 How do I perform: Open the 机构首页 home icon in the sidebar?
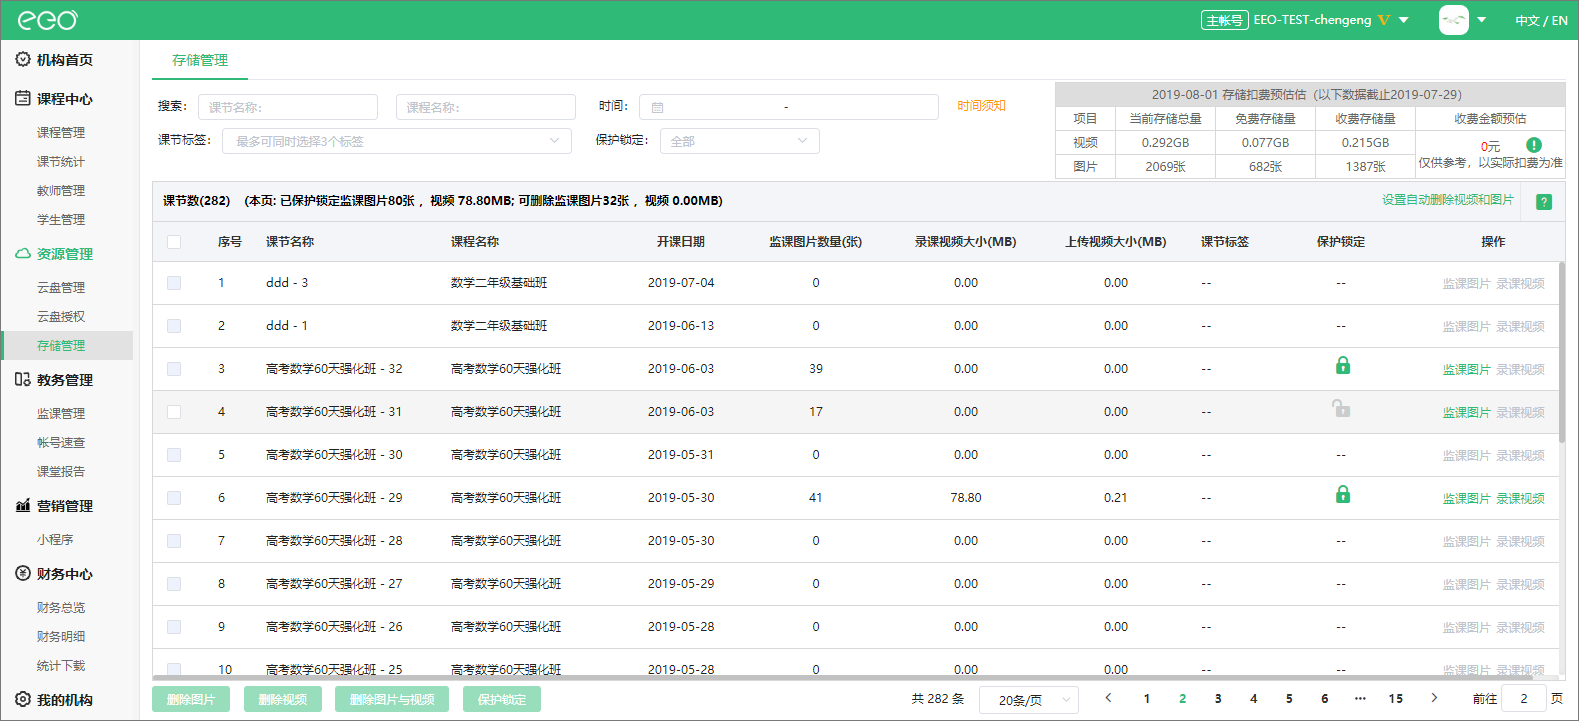[x=23, y=60]
